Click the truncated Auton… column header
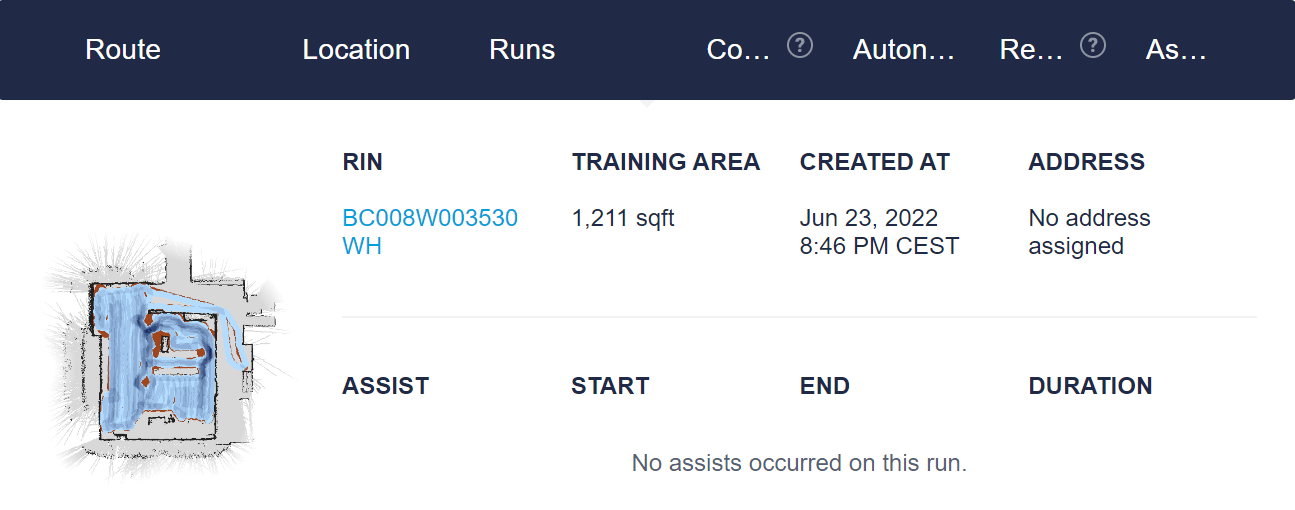This screenshot has width=1295, height=510. pyautogui.click(x=903, y=50)
